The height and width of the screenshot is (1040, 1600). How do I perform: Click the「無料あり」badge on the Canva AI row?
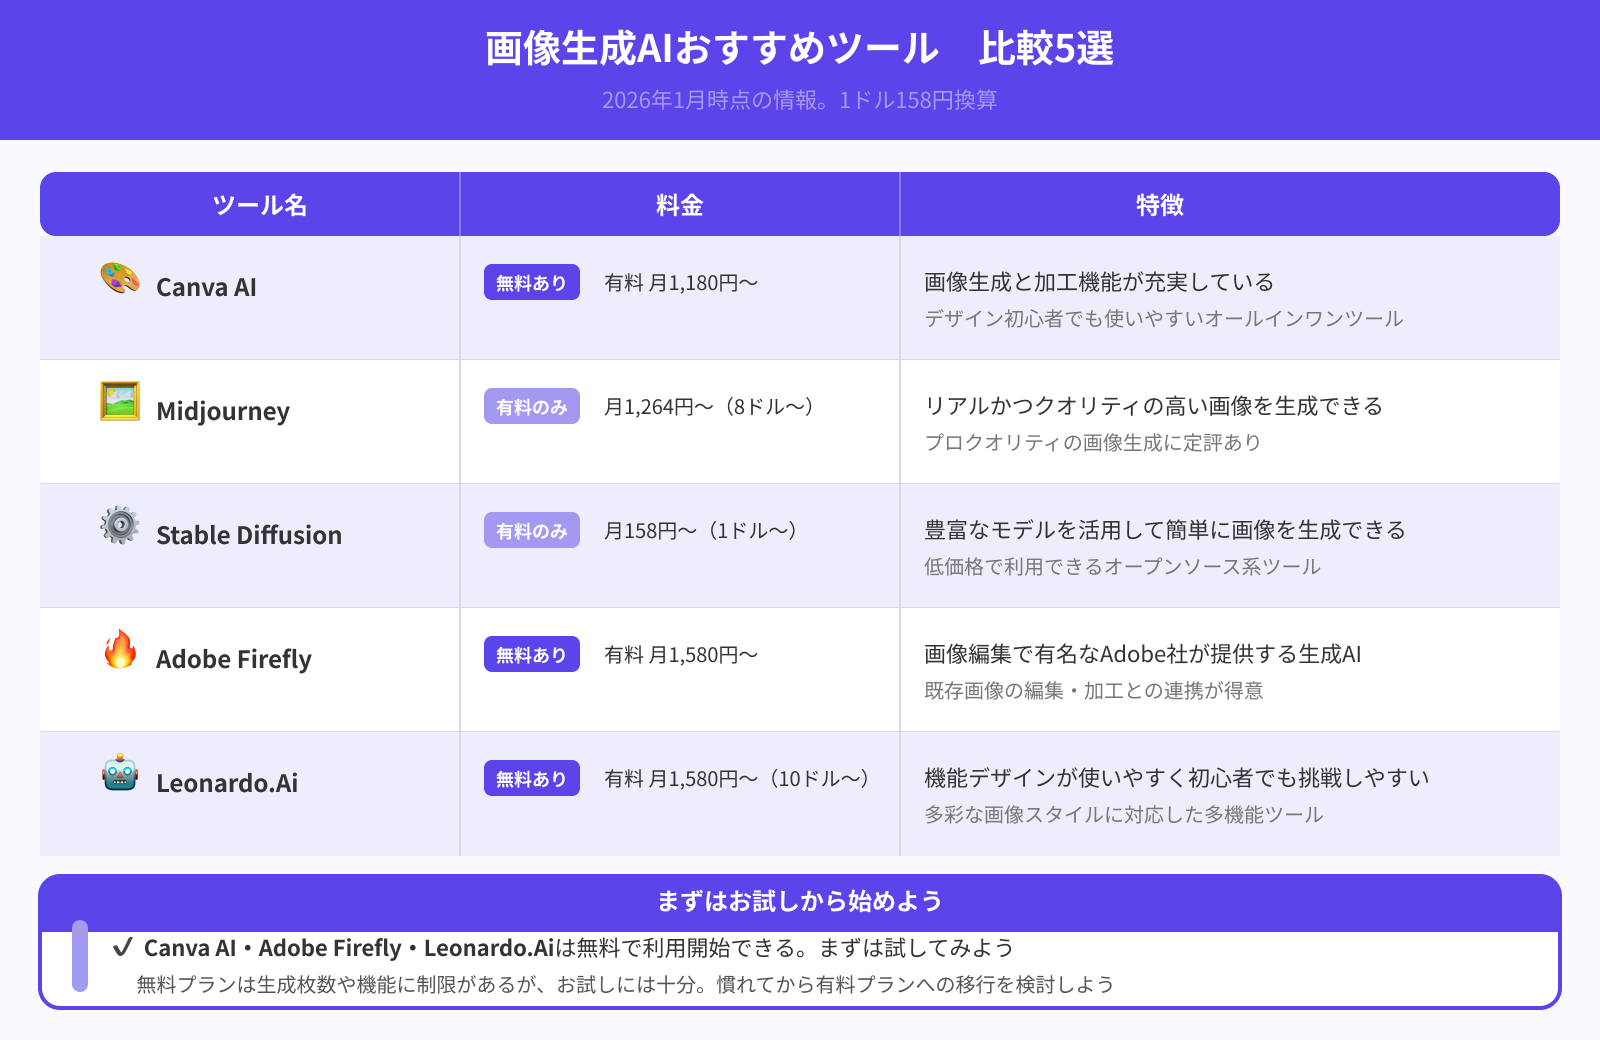point(531,282)
